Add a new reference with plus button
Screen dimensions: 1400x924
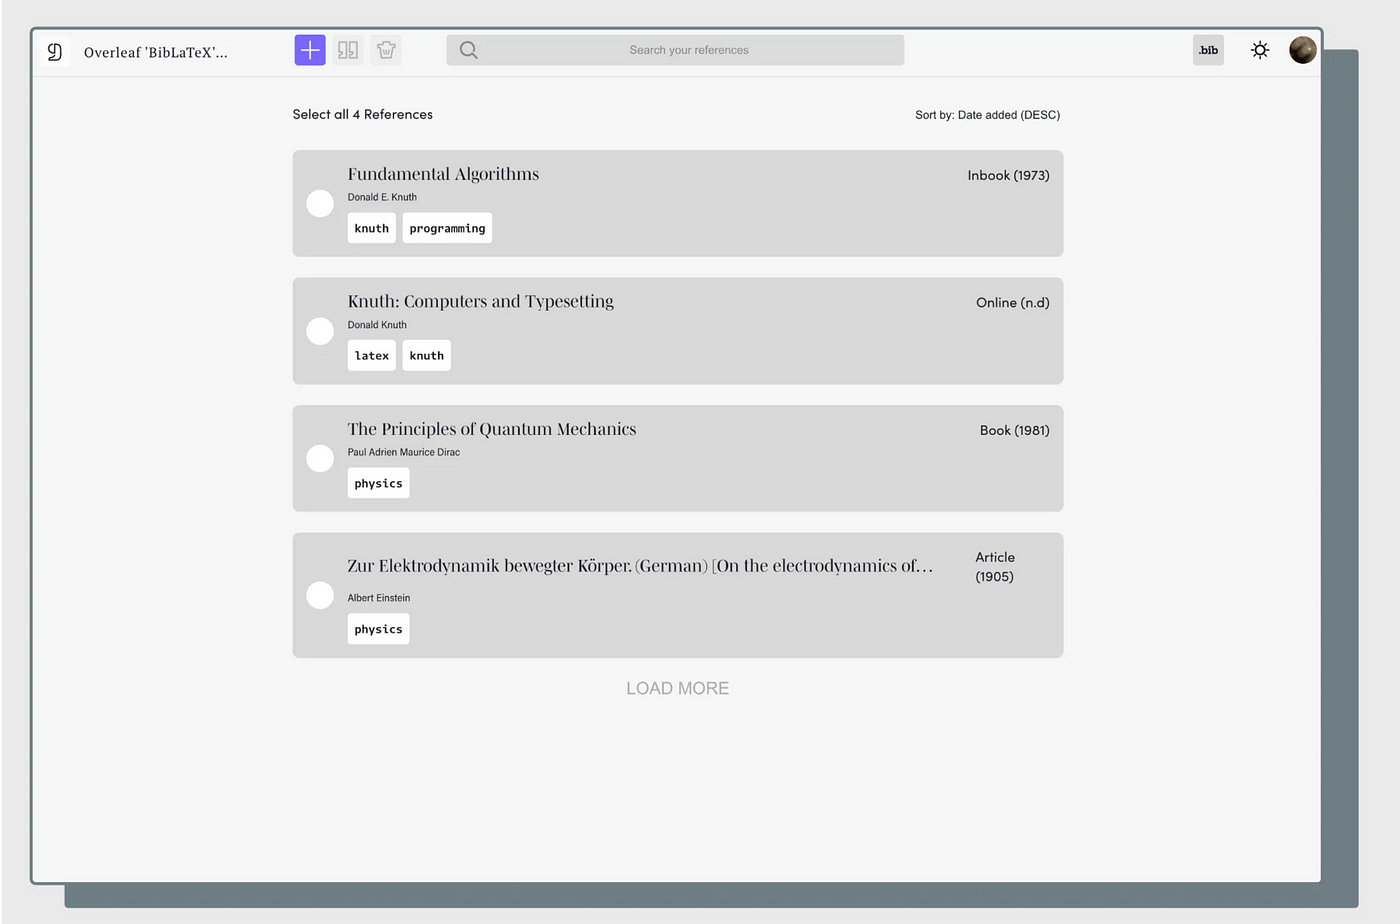(310, 50)
